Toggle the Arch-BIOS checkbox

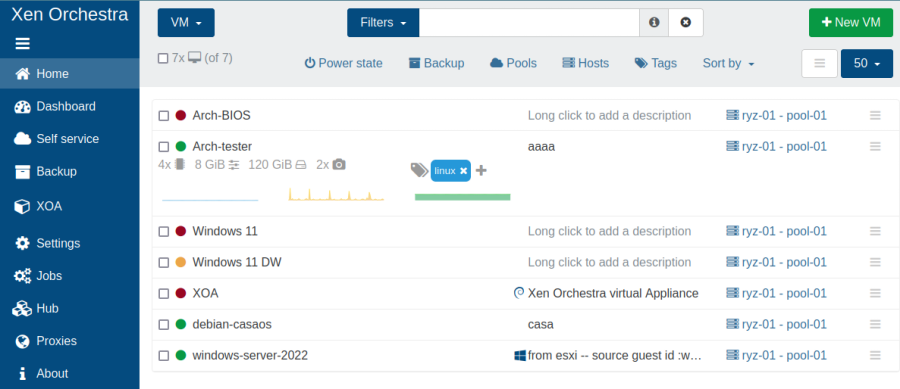click(x=164, y=116)
